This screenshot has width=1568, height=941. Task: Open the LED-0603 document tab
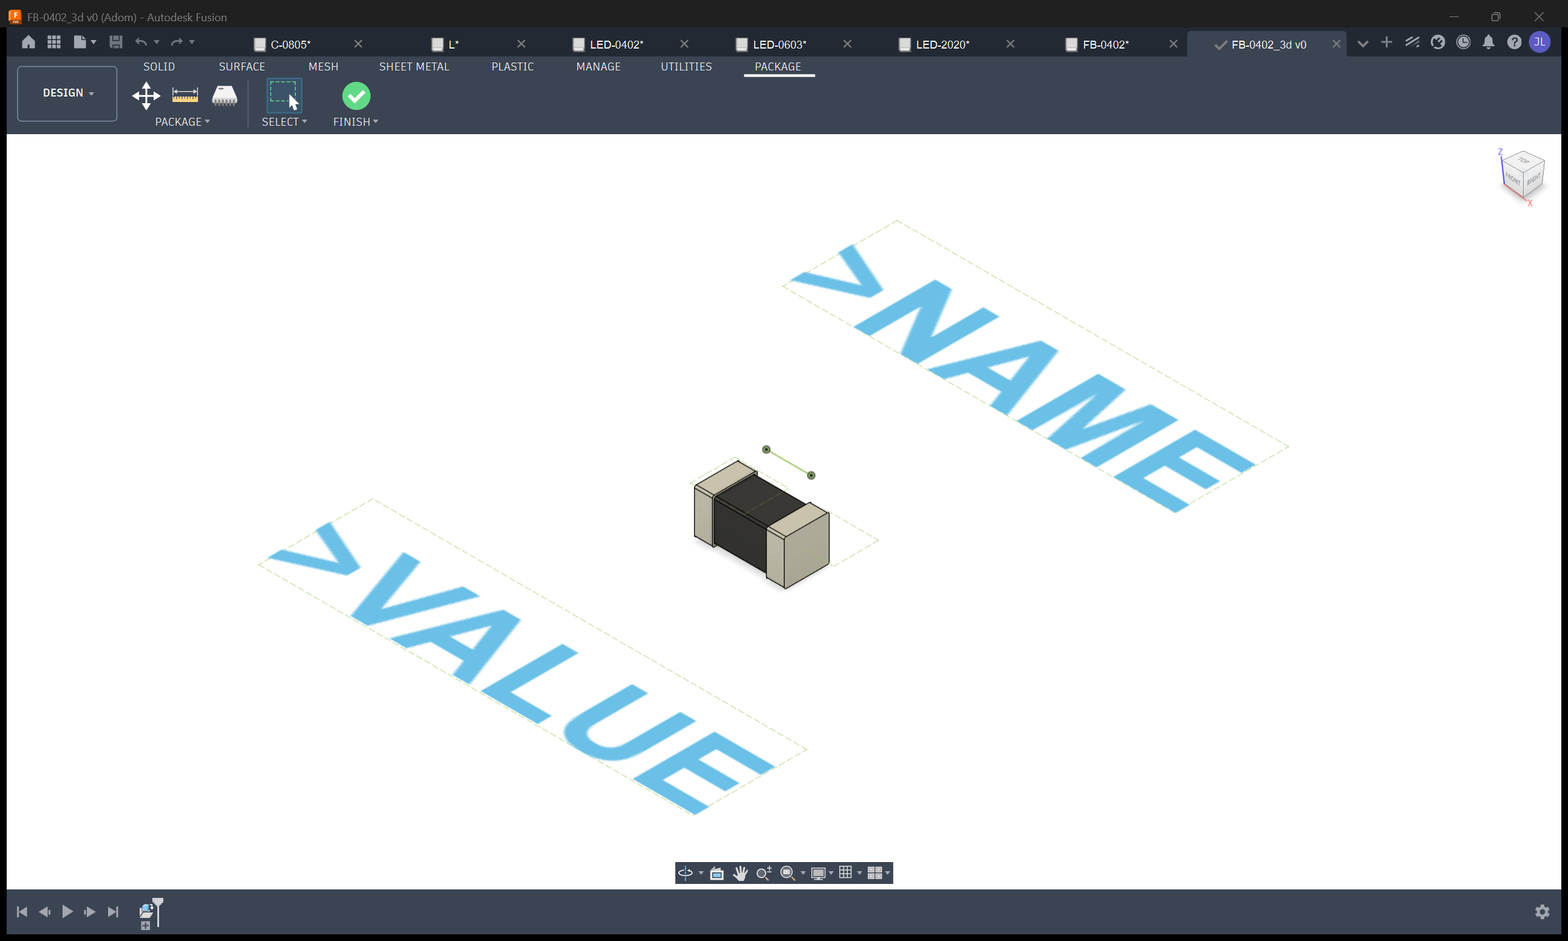click(x=779, y=44)
